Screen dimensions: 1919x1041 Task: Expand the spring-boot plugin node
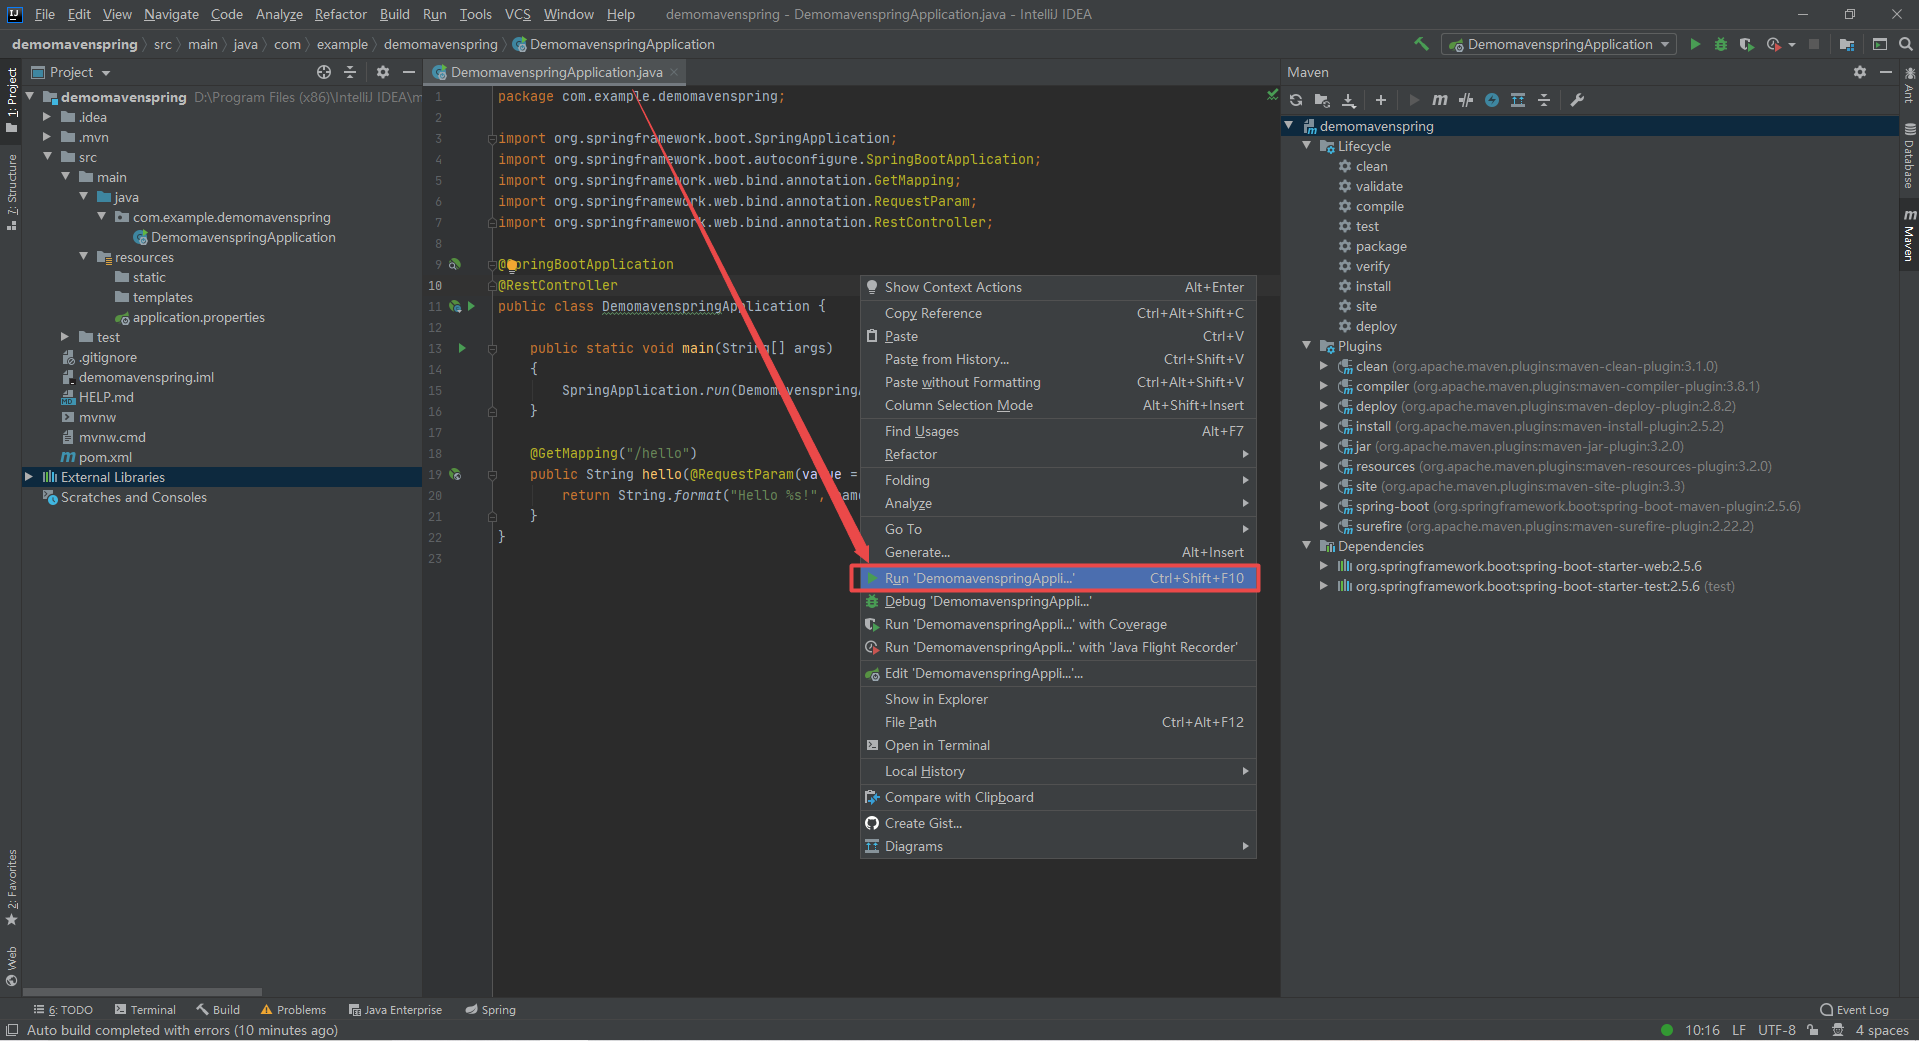(1324, 506)
